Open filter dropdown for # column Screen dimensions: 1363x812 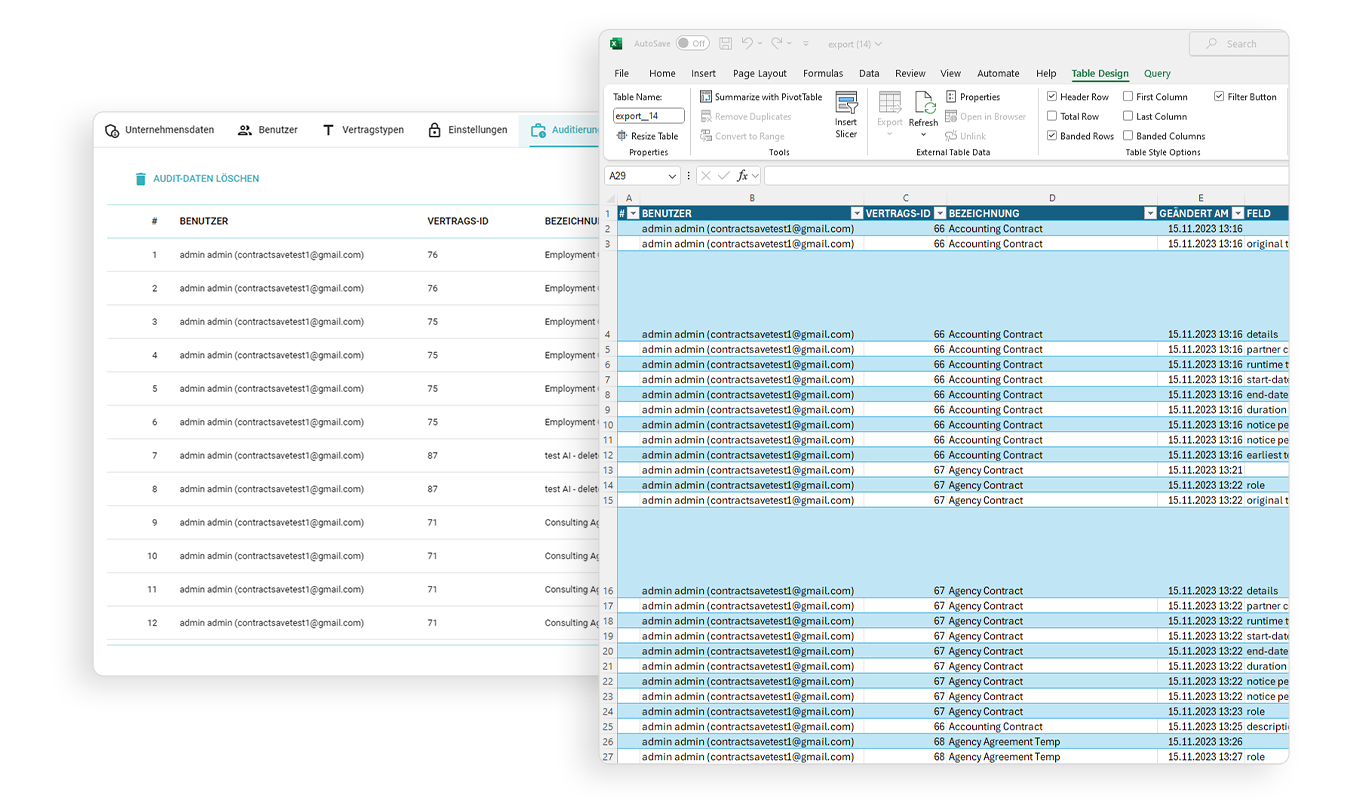[632, 213]
